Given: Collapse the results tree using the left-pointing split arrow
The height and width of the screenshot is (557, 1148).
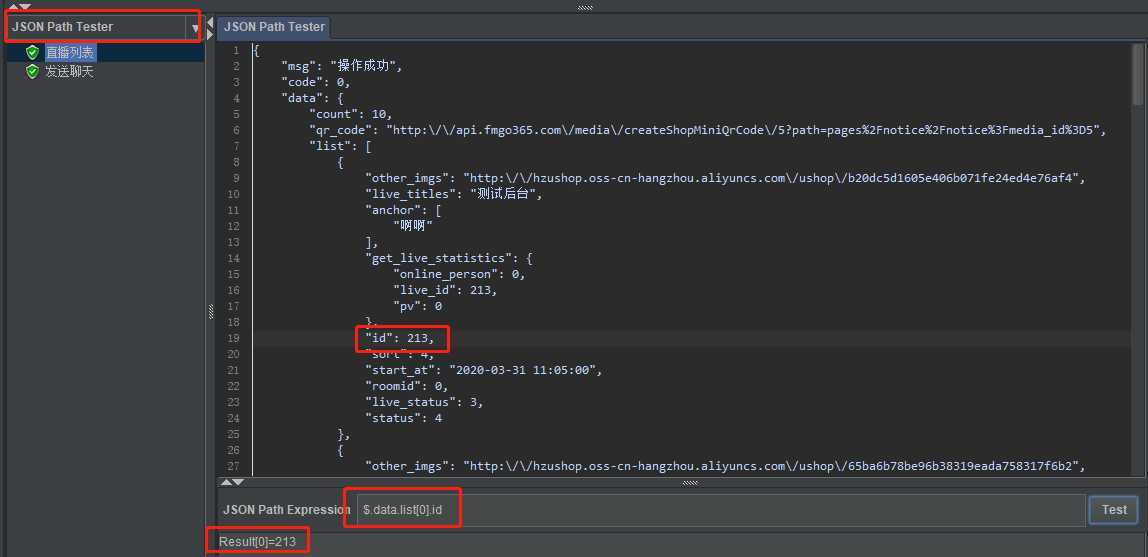Looking at the screenshot, I should click(x=210, y=23).
